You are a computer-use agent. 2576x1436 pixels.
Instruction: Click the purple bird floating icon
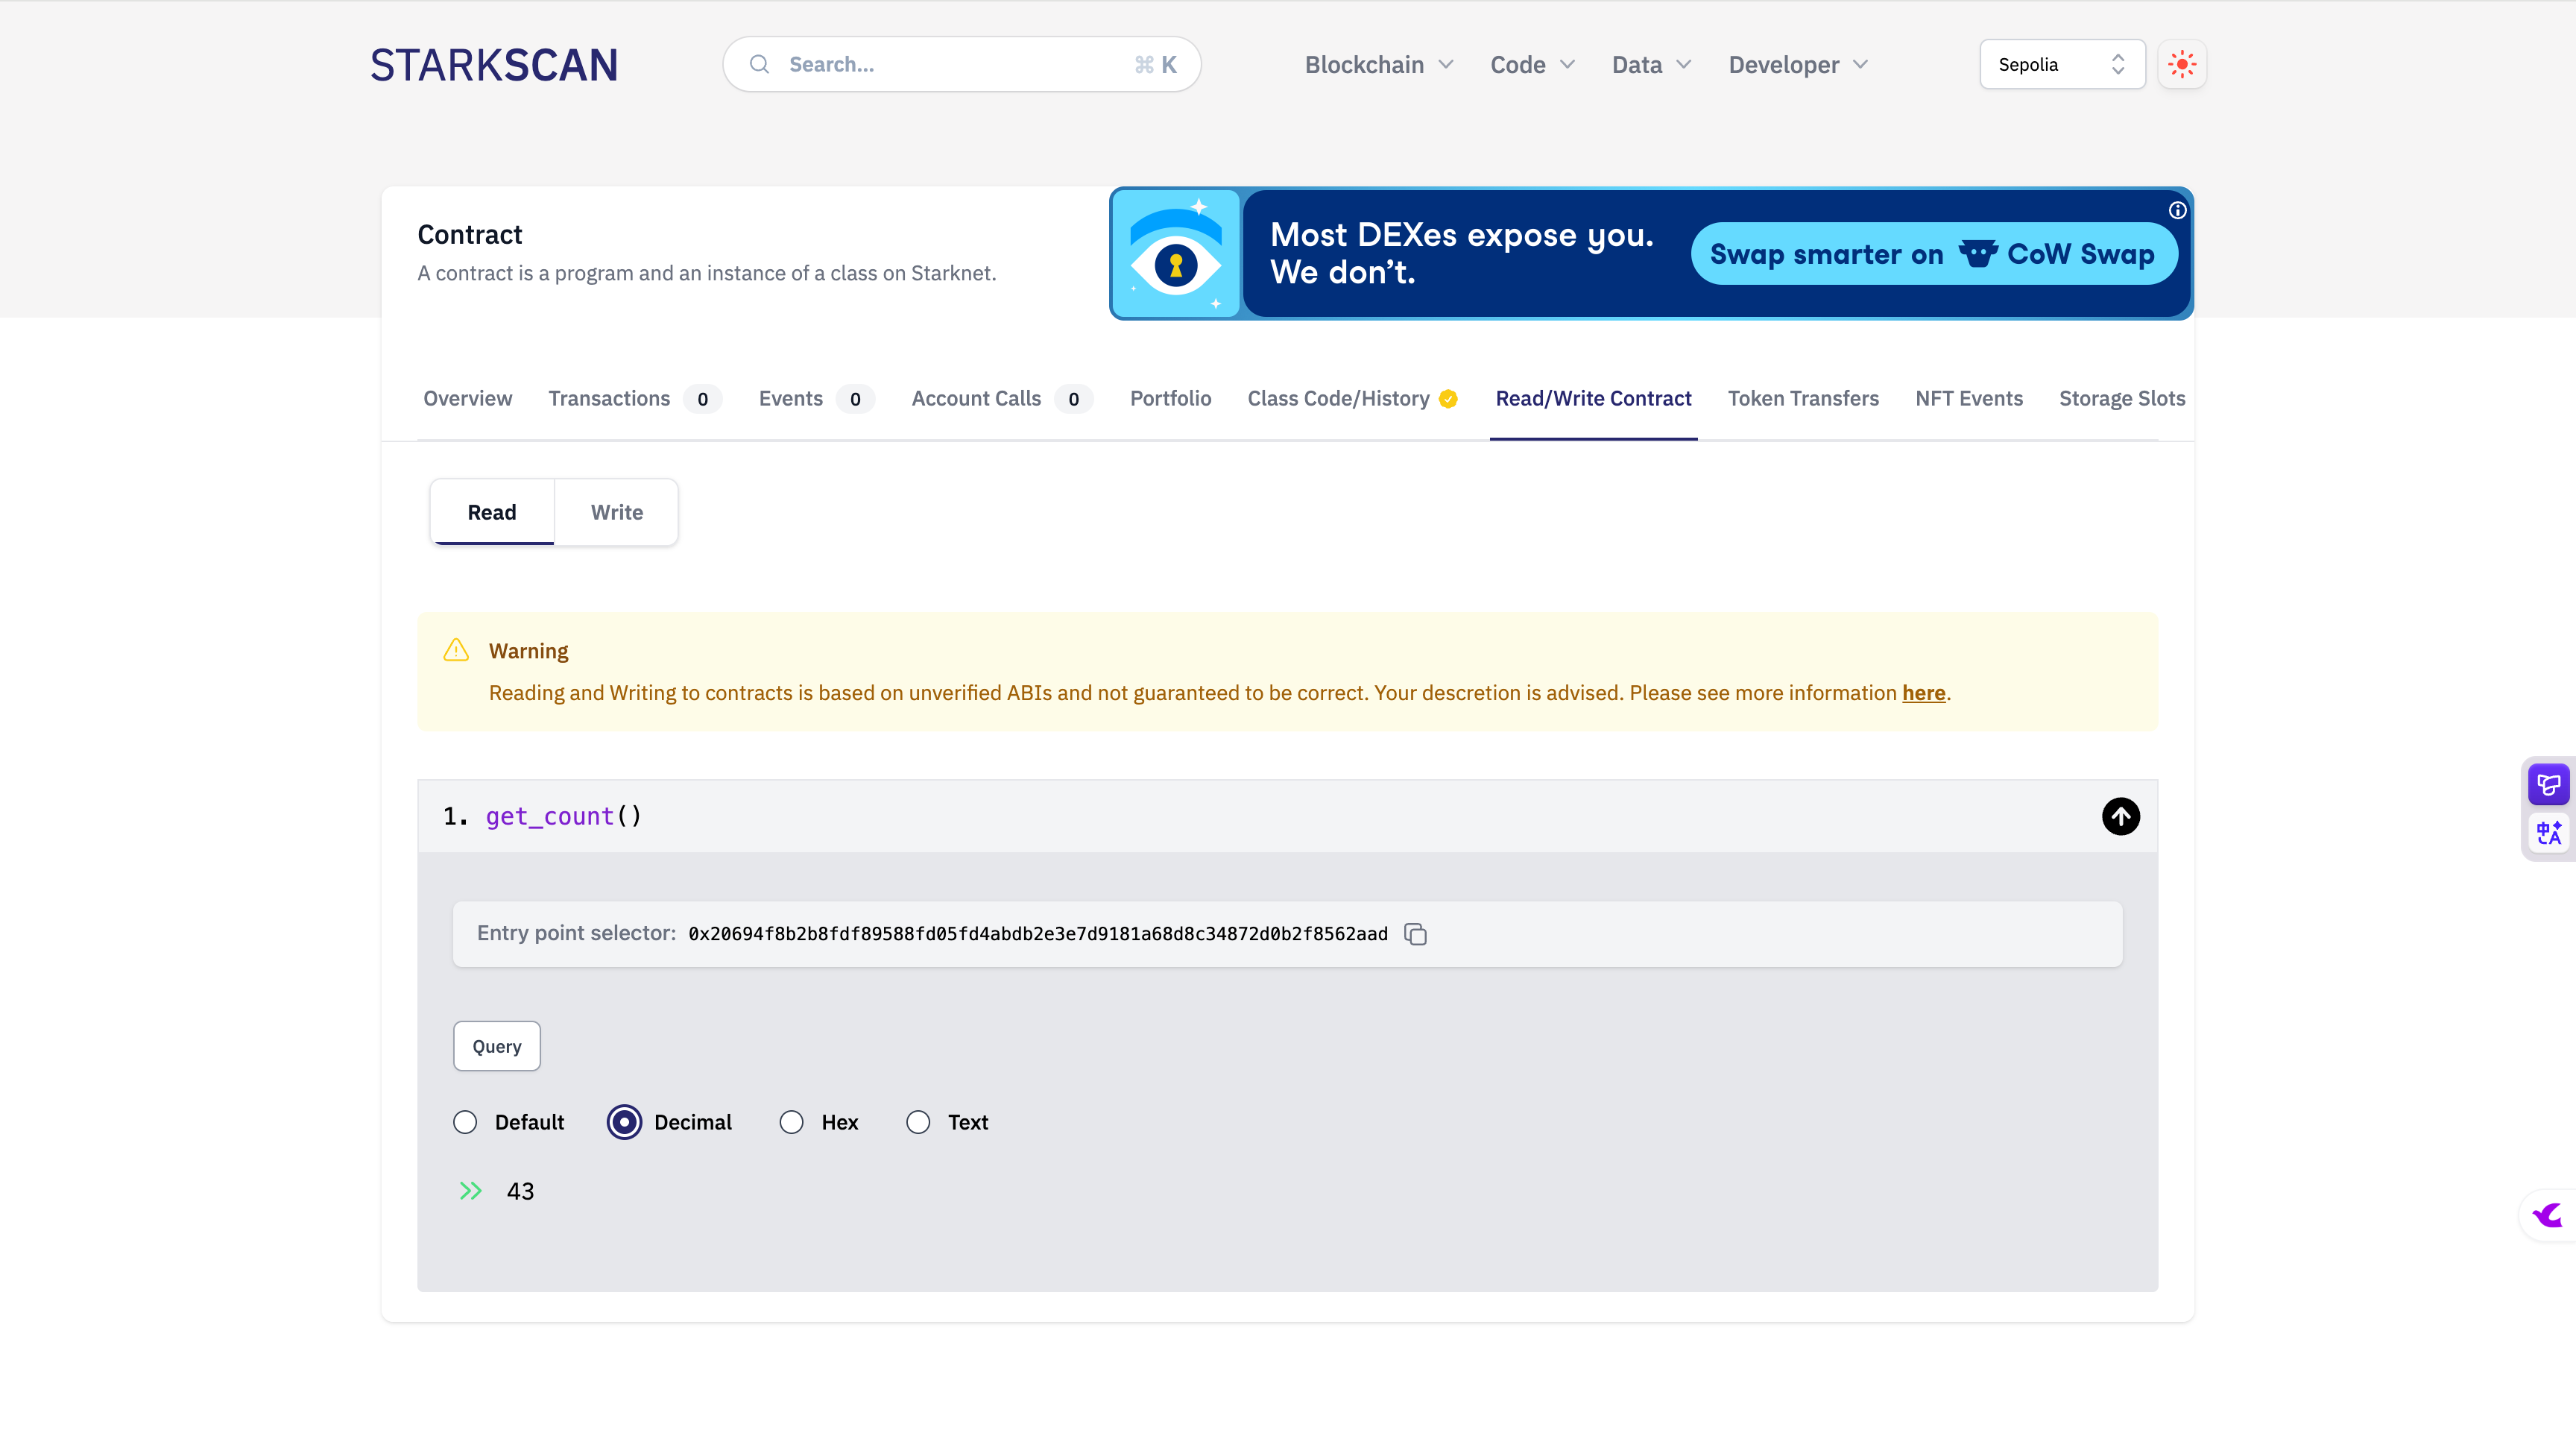click(x=2548, y=1216)
